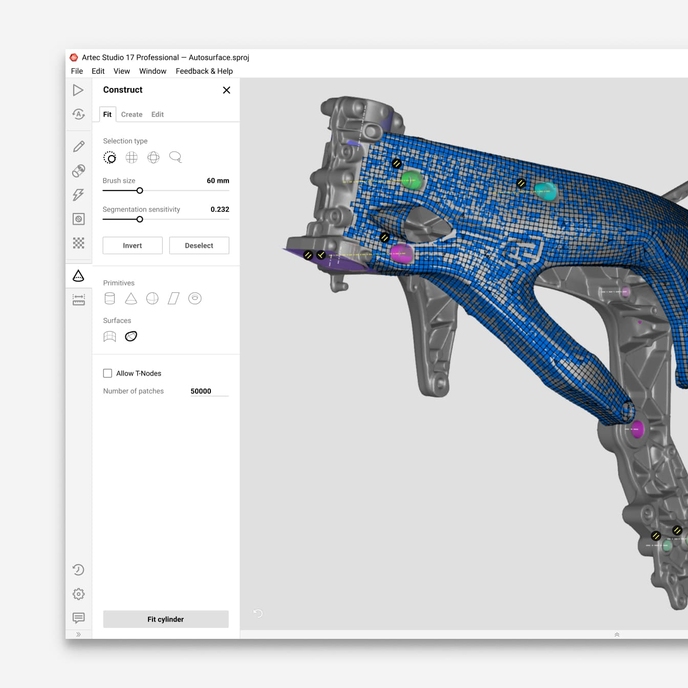Switch to the Edit tab in Construct

pos(158,115)
